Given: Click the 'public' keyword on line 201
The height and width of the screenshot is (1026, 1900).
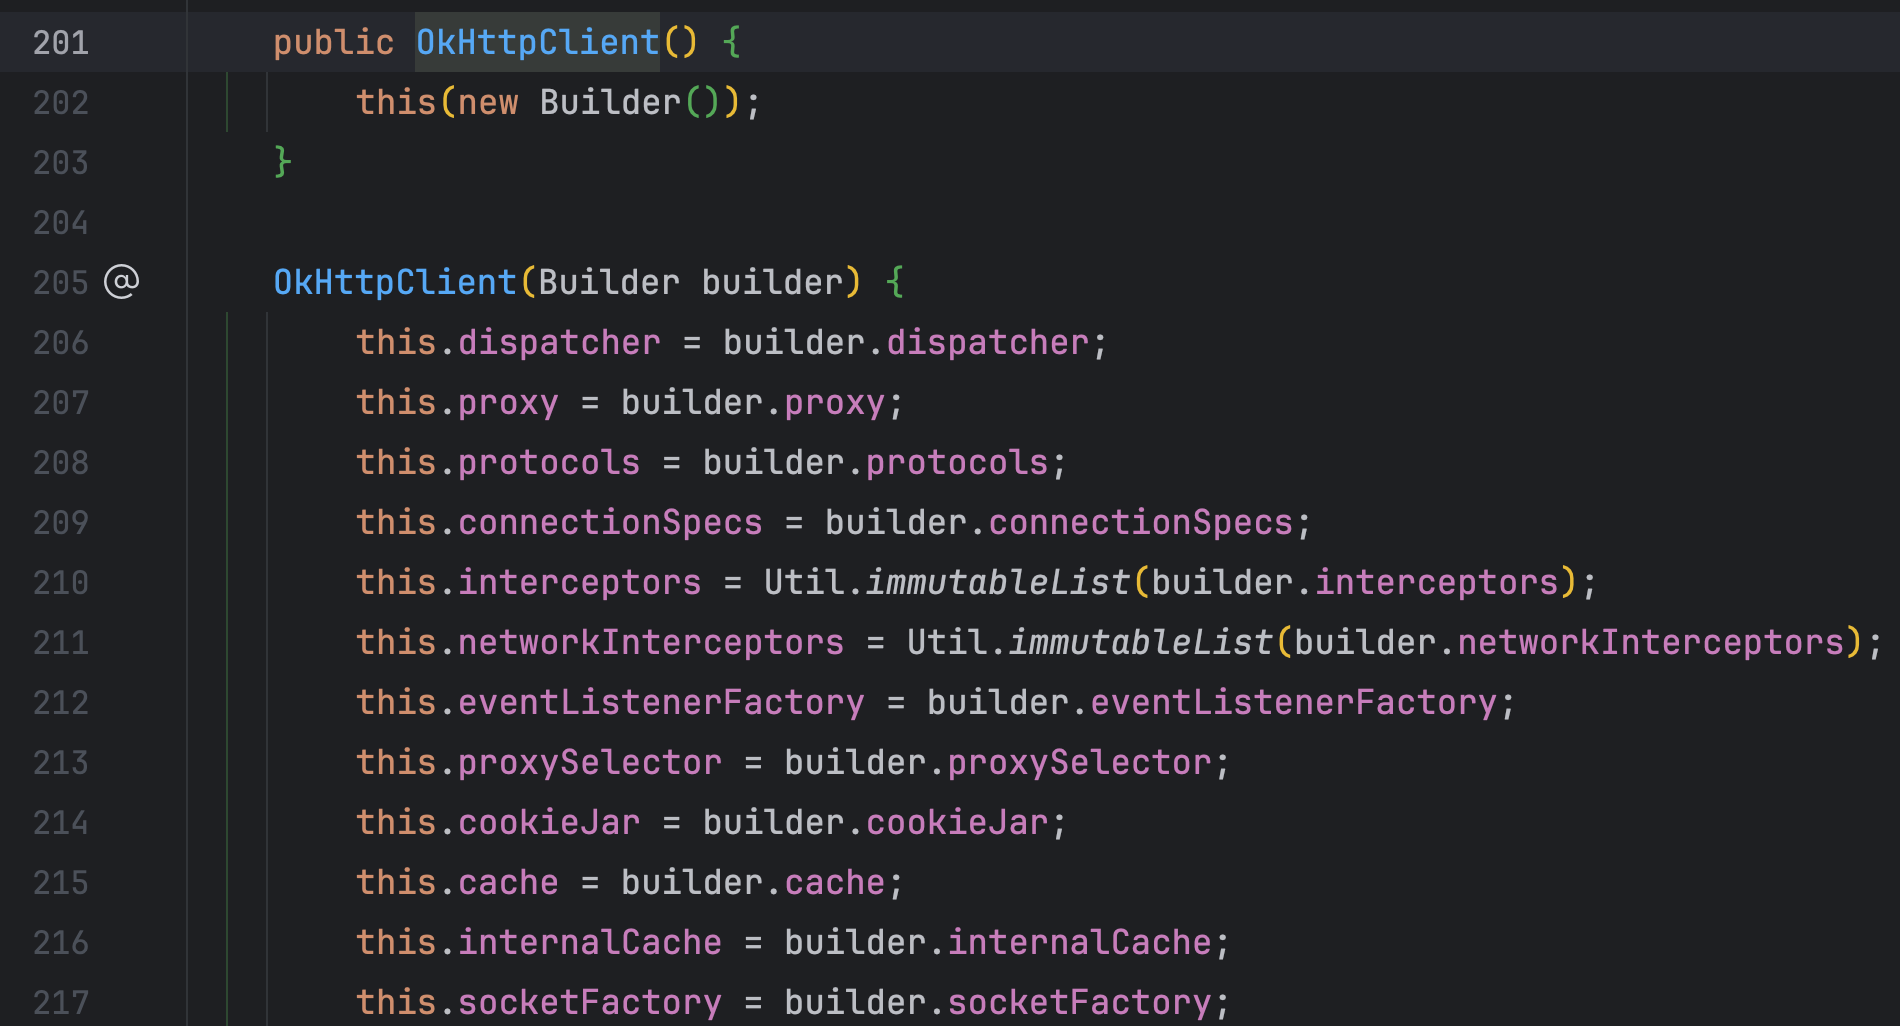Looking at the screenshot, I should click(334, 42).
